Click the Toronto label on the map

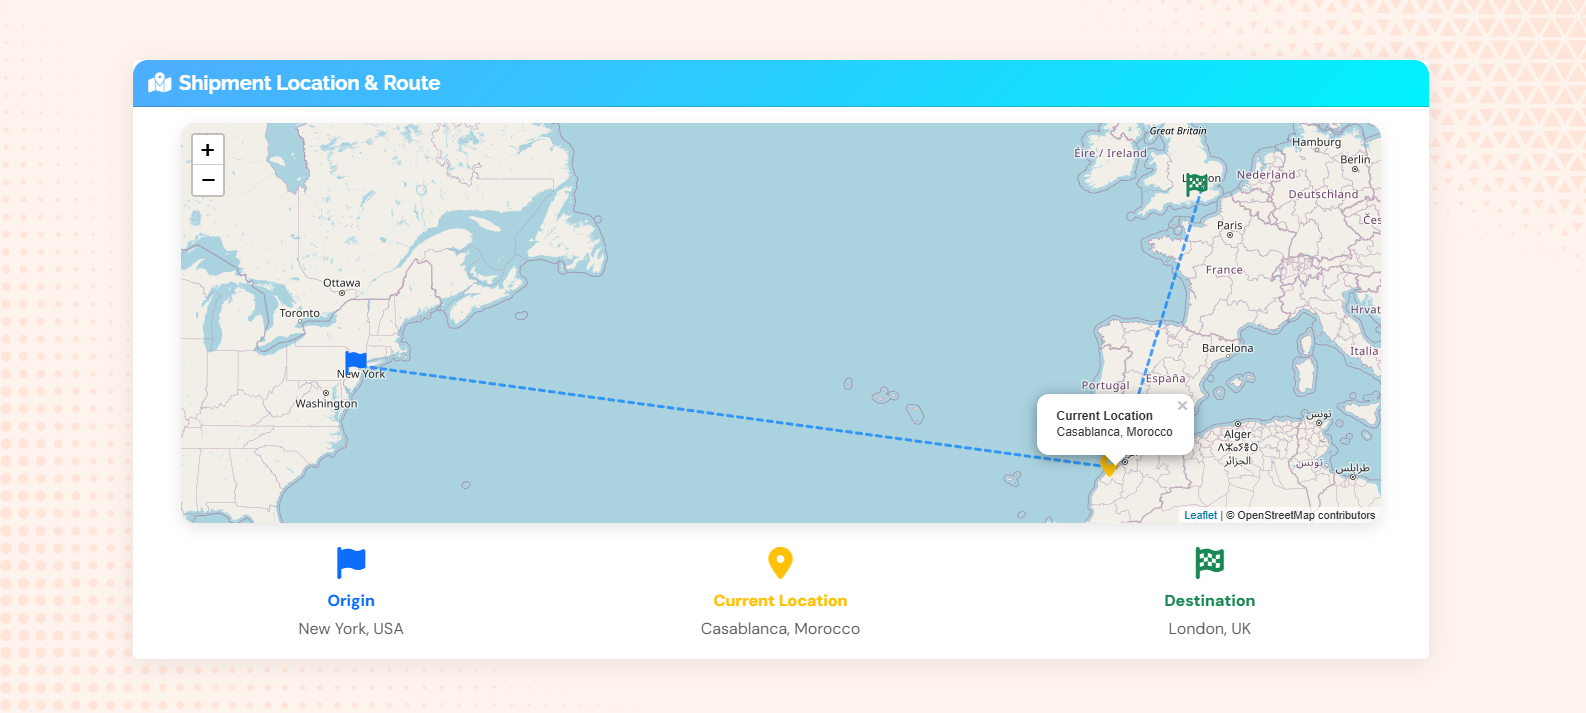[x=300, y=314]
